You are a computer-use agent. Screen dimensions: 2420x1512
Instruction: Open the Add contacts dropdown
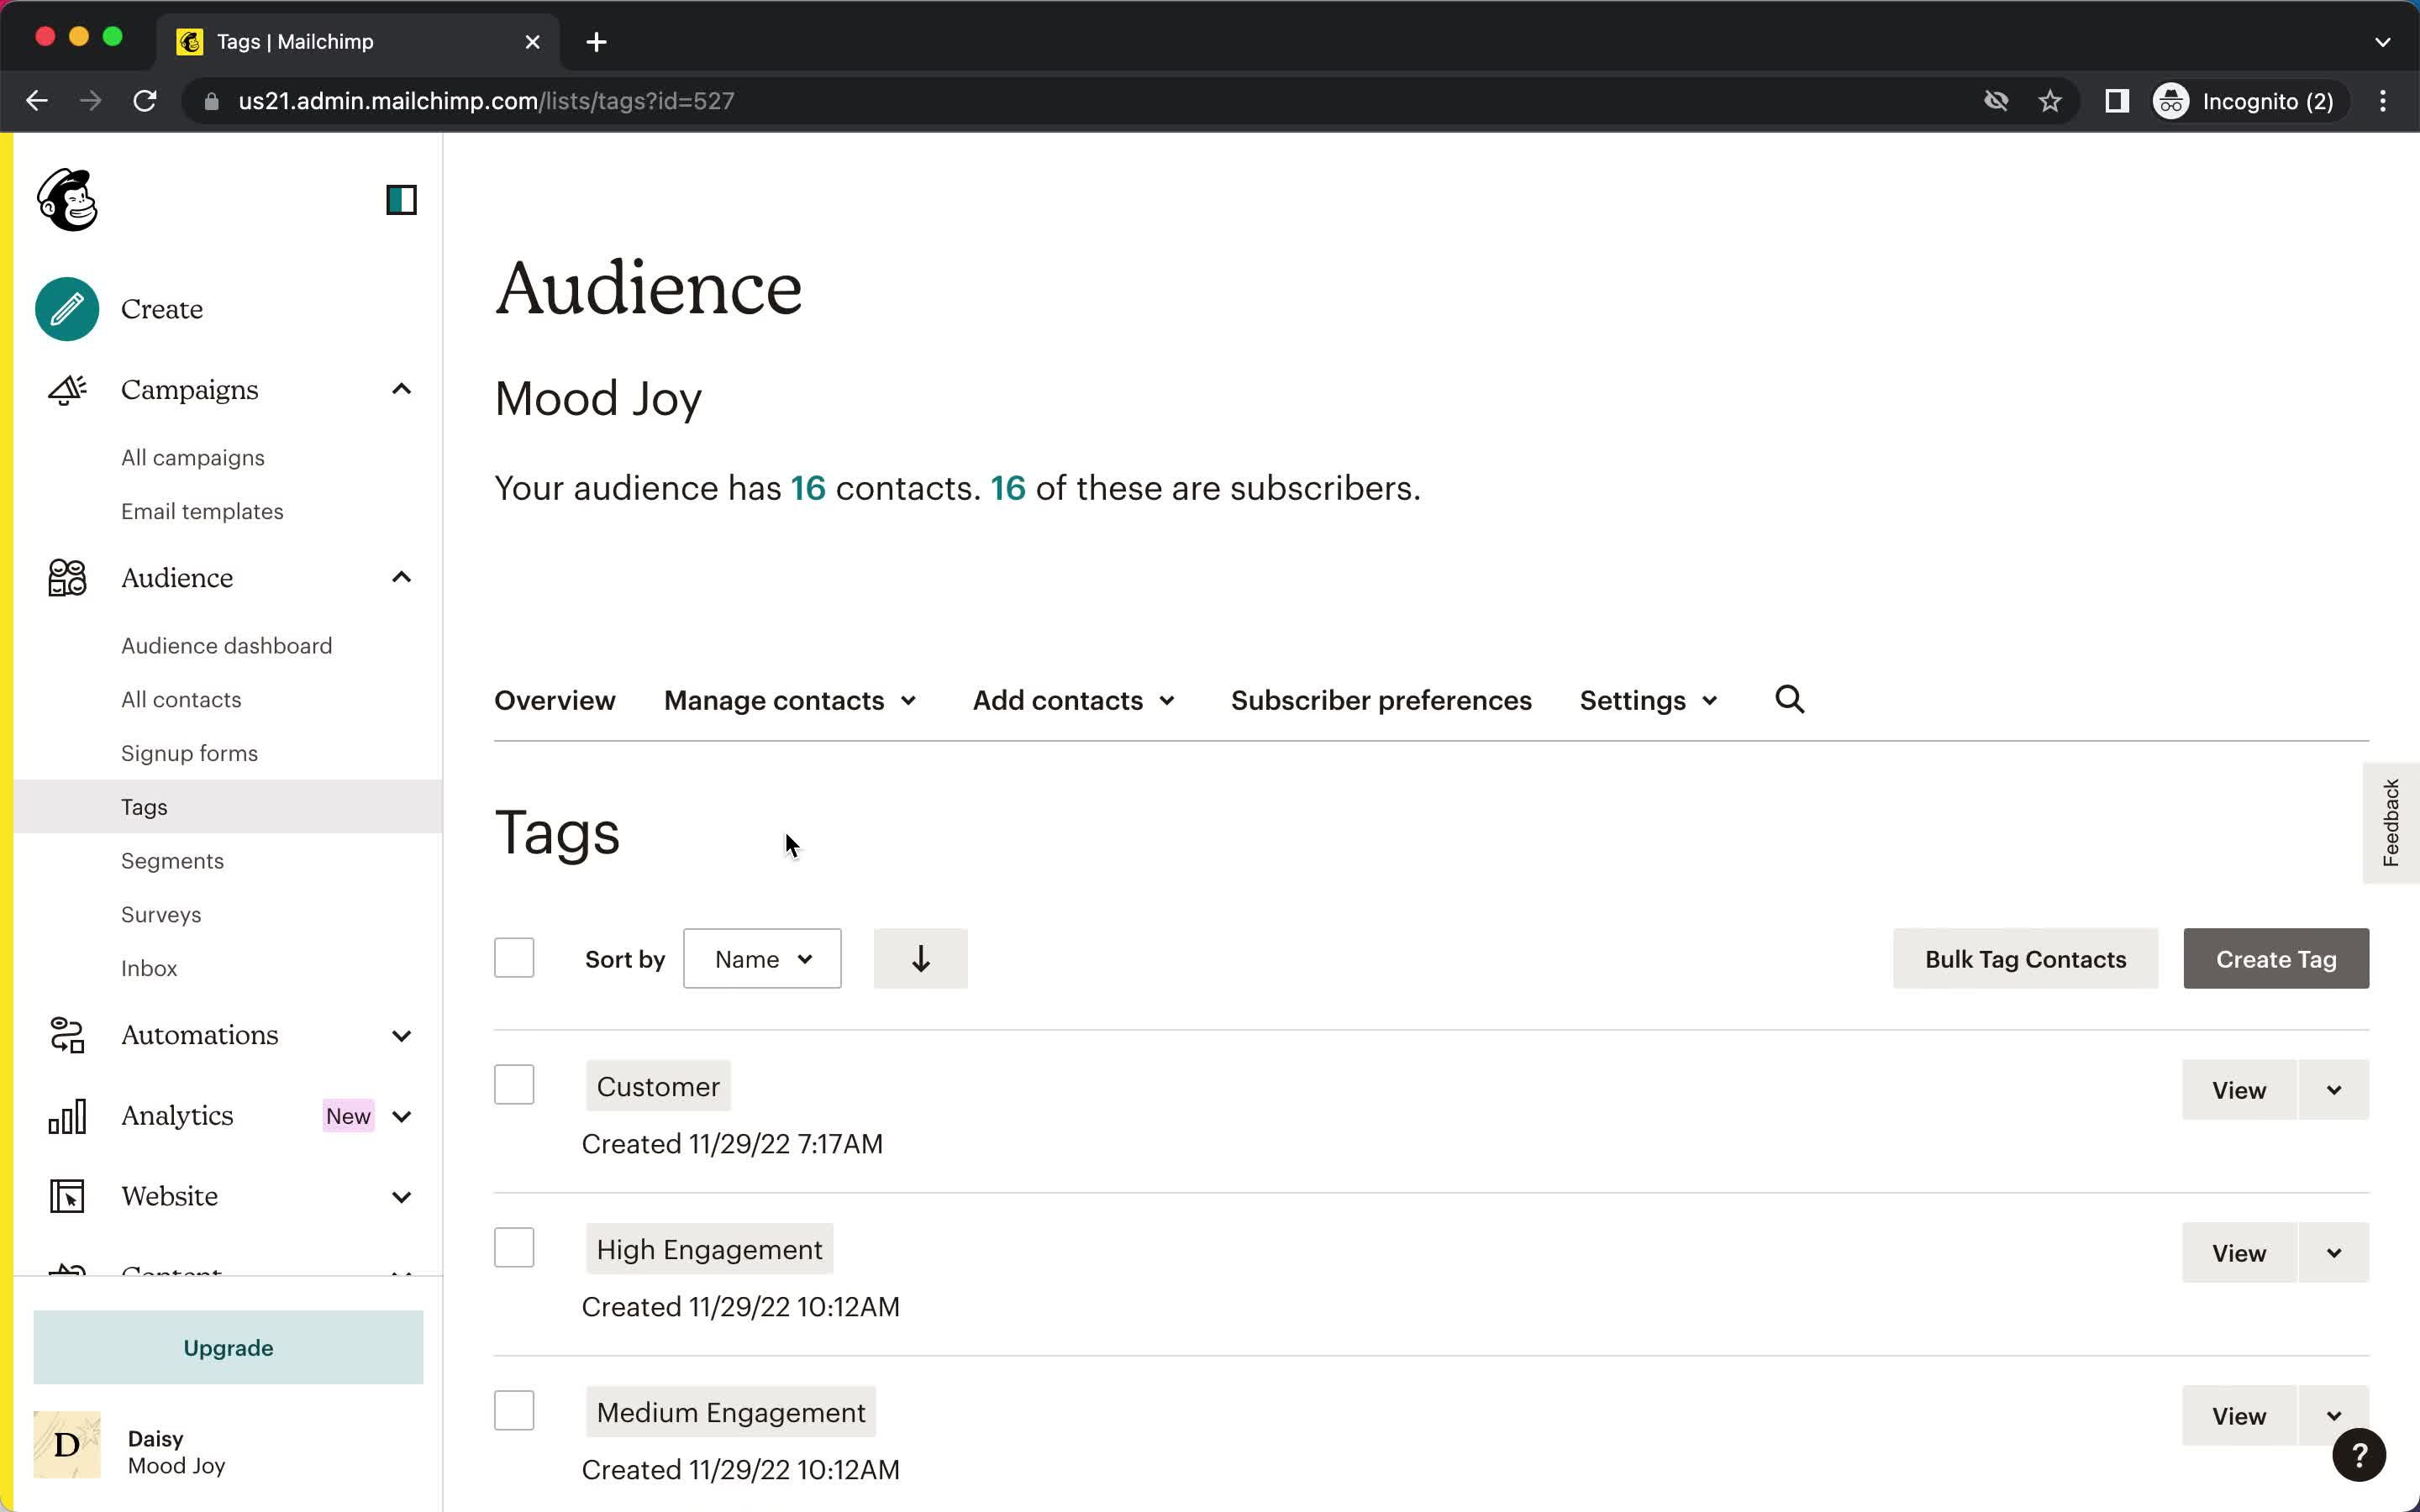[1074, 700]
